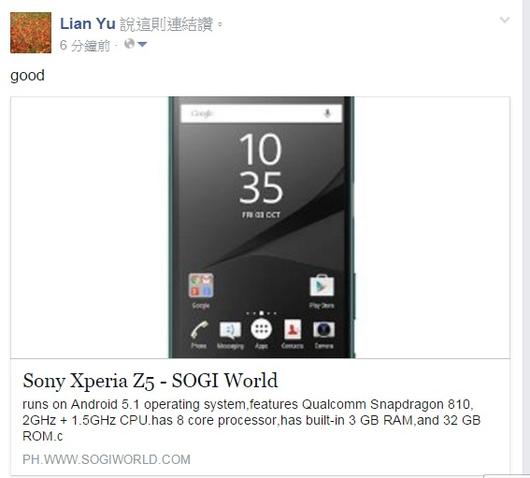Open Lian Yu's profile picture
530x478 pixels.
pyautogui.click(x=31, y=32)
